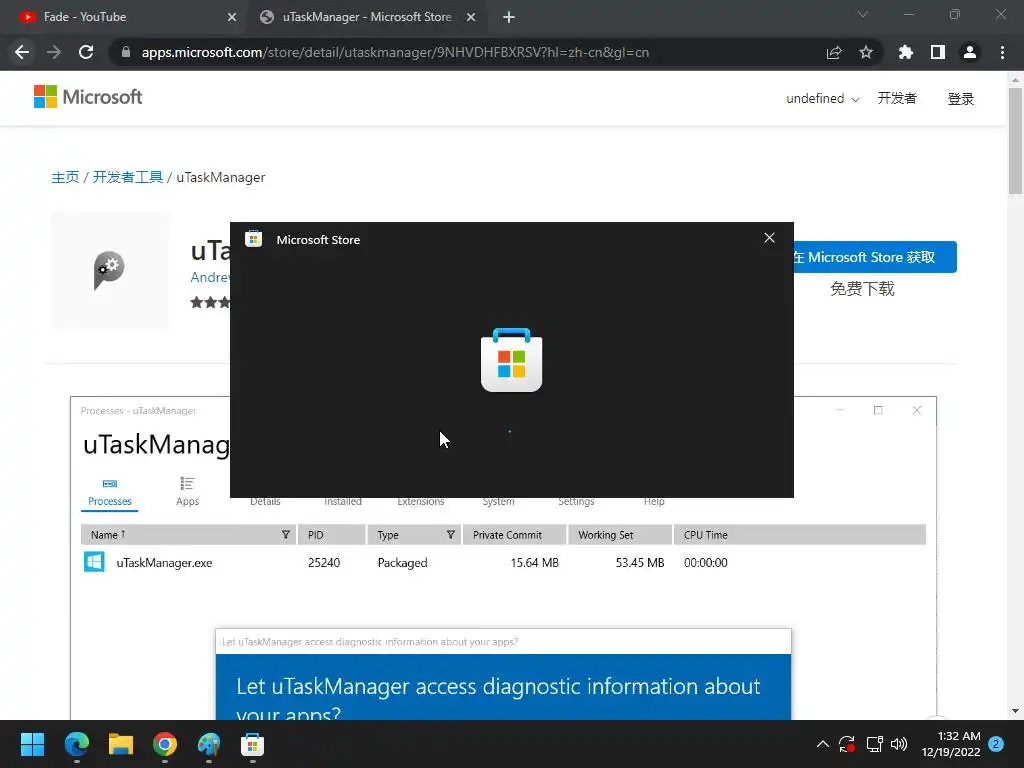Screen dimensions: 1024x768
Task: Click the 登录 sign-in link
Action: (x=961, y=99)
